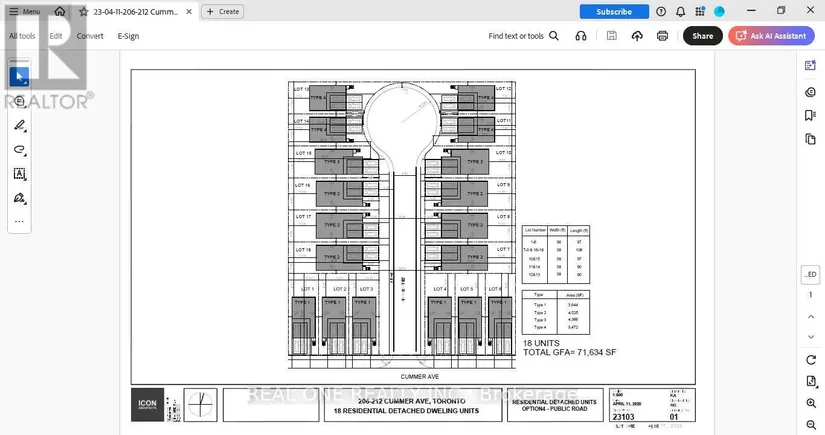Rotate the page using the rotate icon

pyautogui.click(x=810, y=360)
